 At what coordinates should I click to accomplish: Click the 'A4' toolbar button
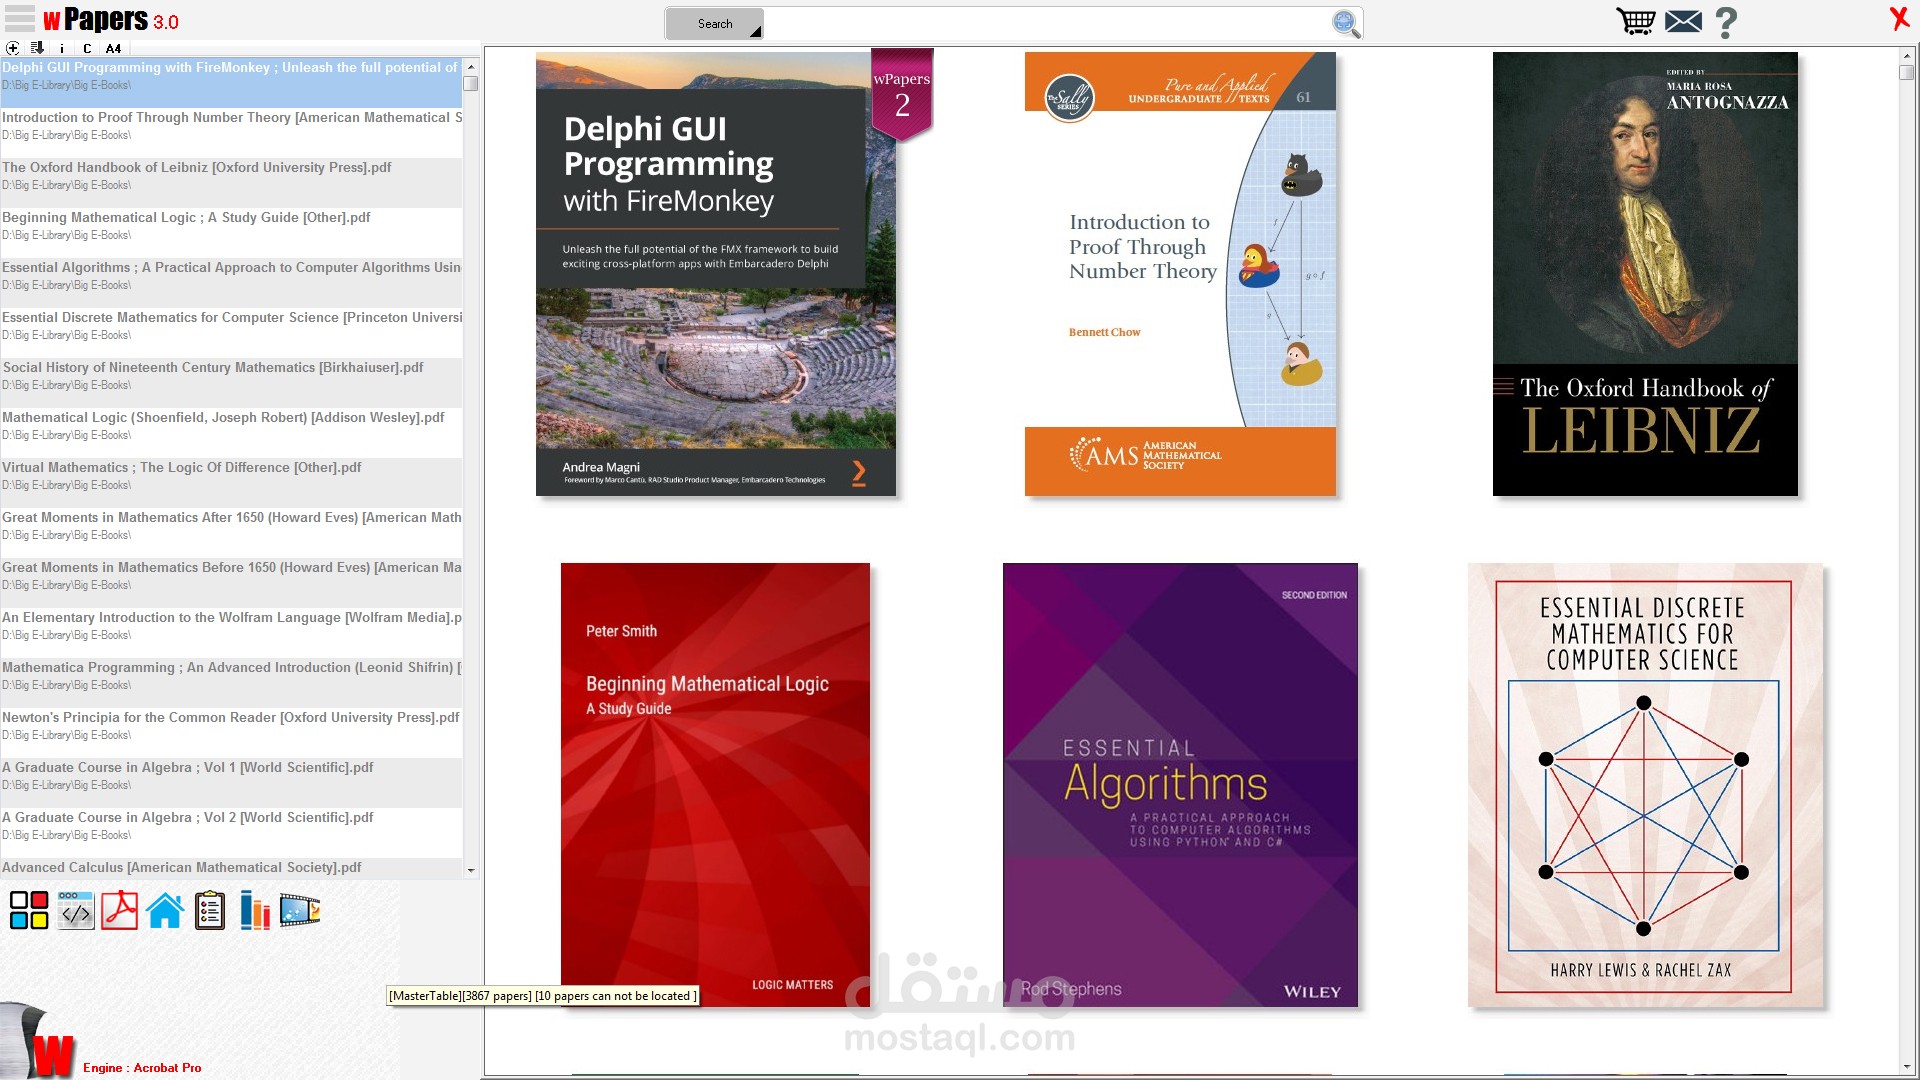click(113, 48)
